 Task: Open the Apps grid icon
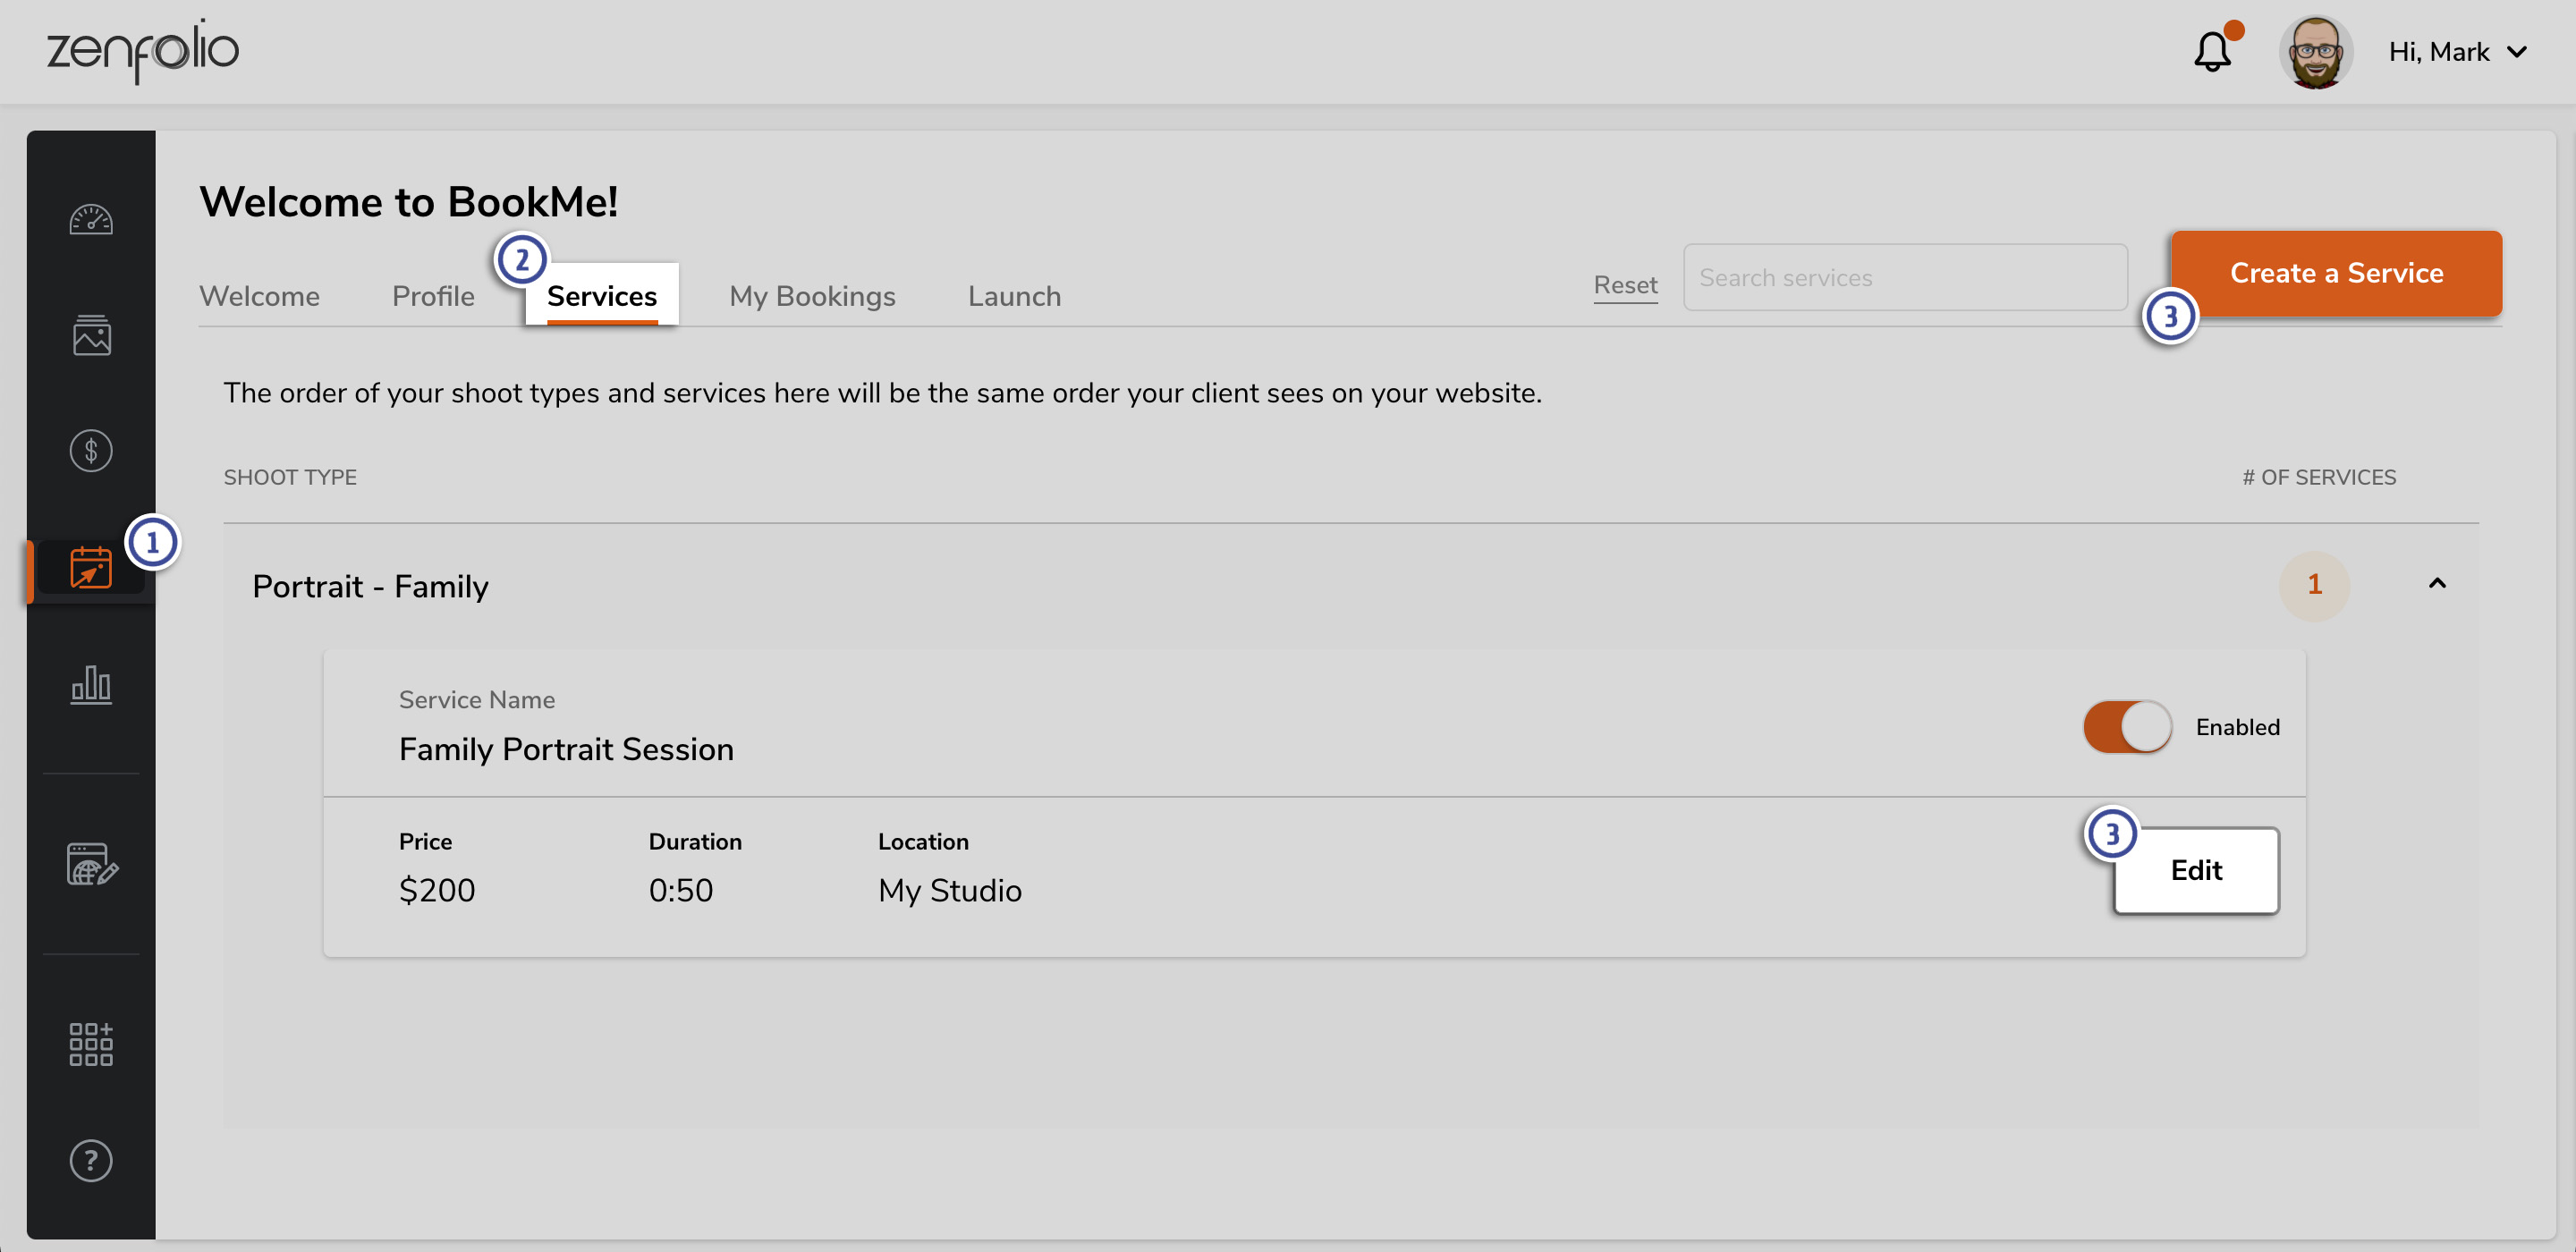tap(90, 1043)
